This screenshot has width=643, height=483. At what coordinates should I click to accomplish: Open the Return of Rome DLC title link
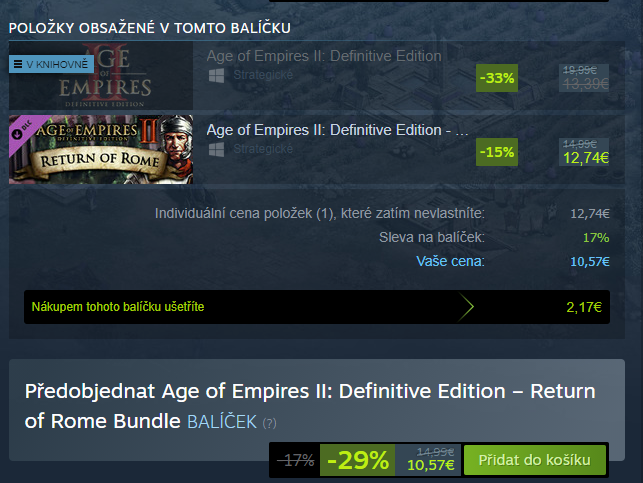pos(337,129)
